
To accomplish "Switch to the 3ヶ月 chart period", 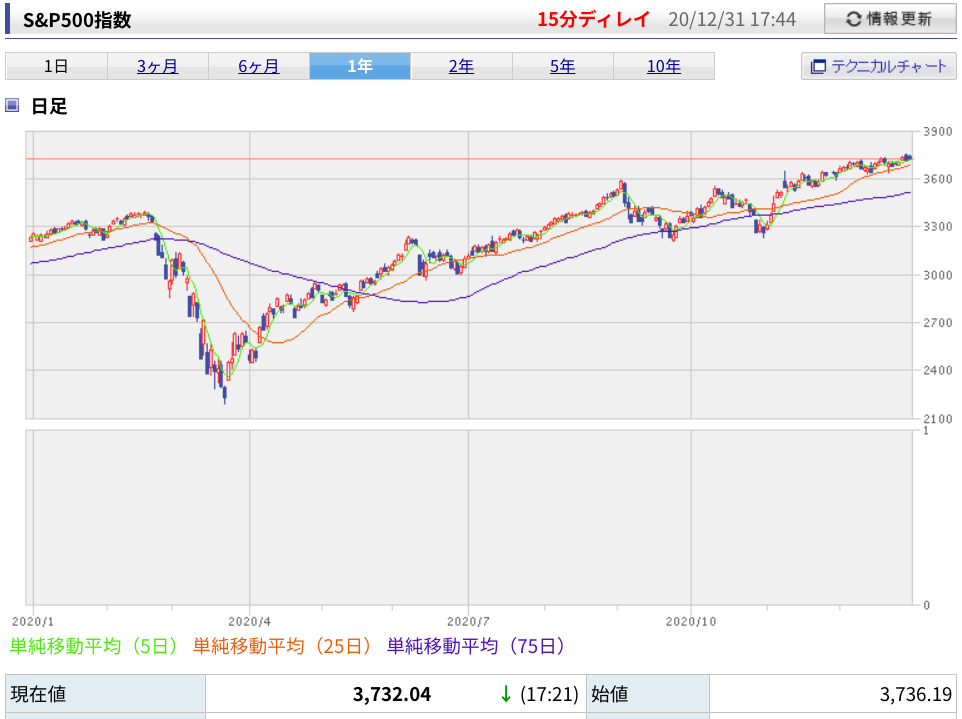I will pos(158,66).
